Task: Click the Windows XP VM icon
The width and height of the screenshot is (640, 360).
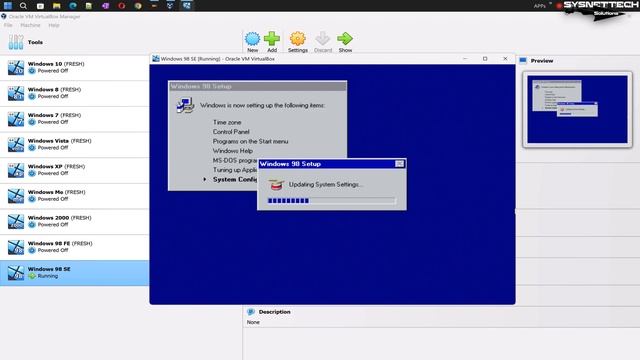Action: (x=16, y=170)
